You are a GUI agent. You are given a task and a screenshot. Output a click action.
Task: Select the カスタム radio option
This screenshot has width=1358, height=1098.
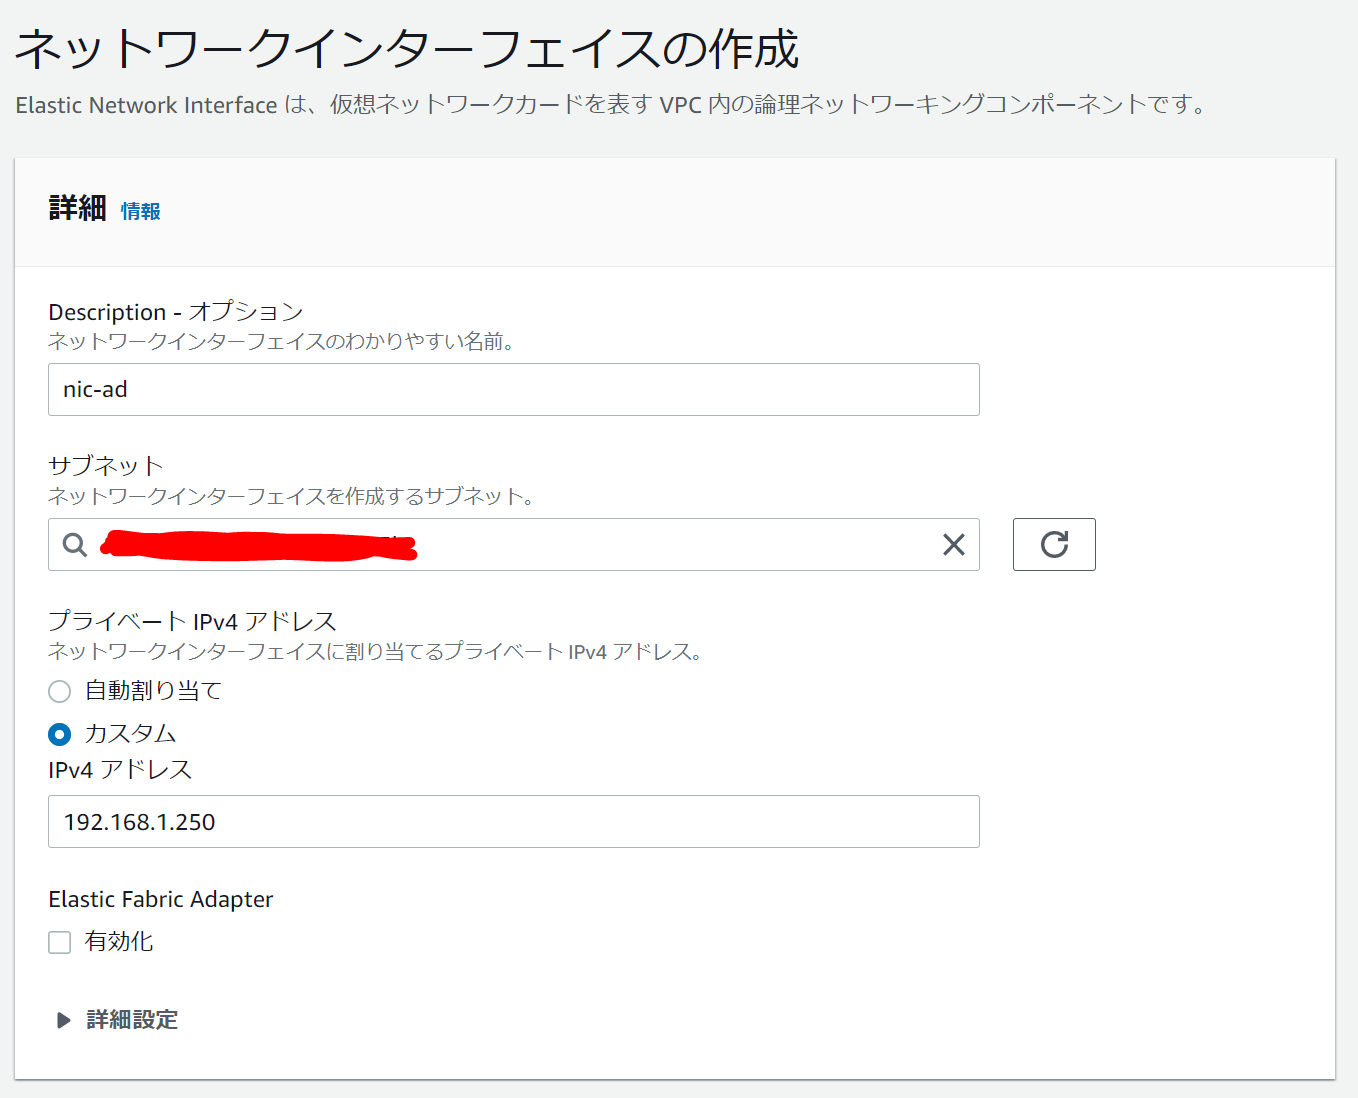[60, 734]
